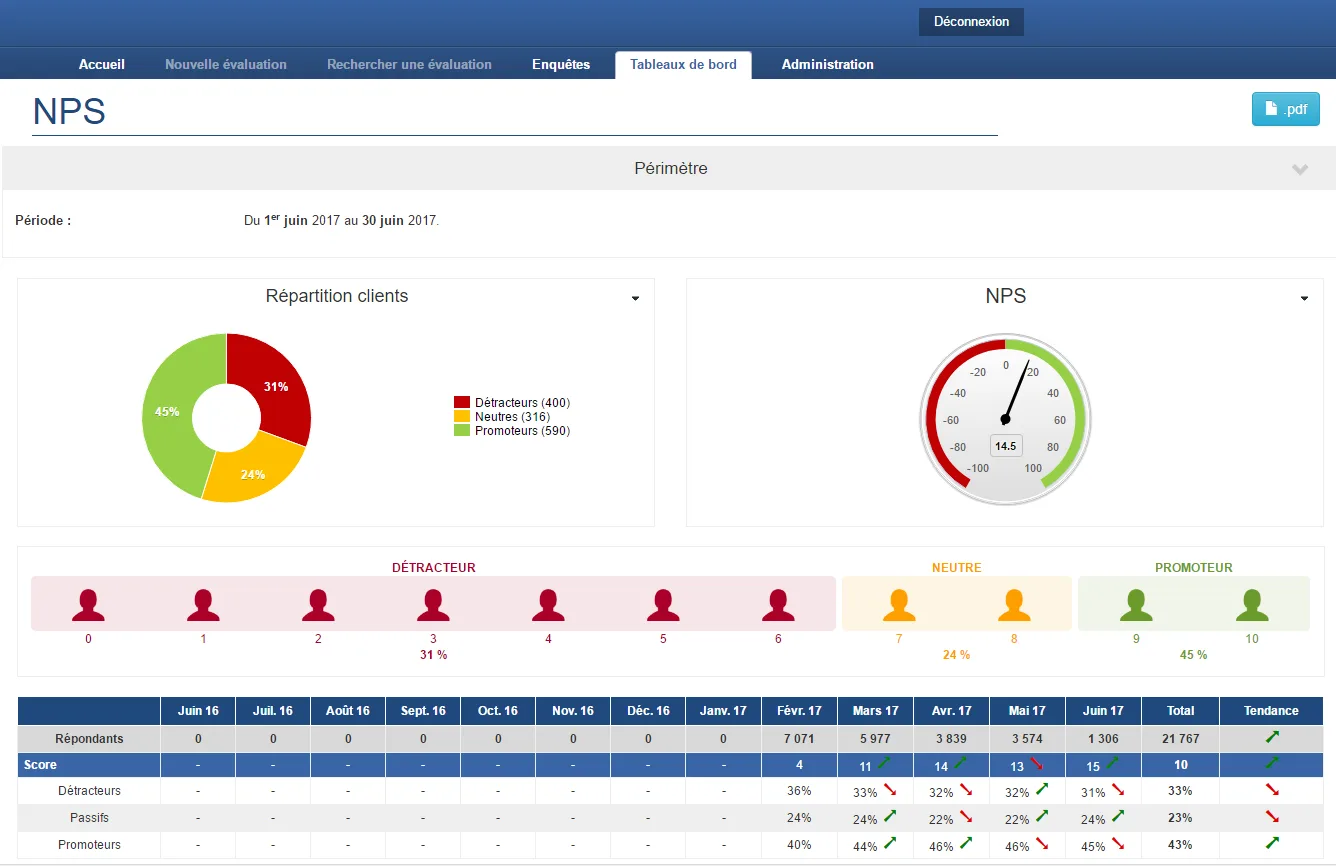Switch to Tableaux de bord tab
This screenshot has height=866, width=1336.
pos(683,64)
